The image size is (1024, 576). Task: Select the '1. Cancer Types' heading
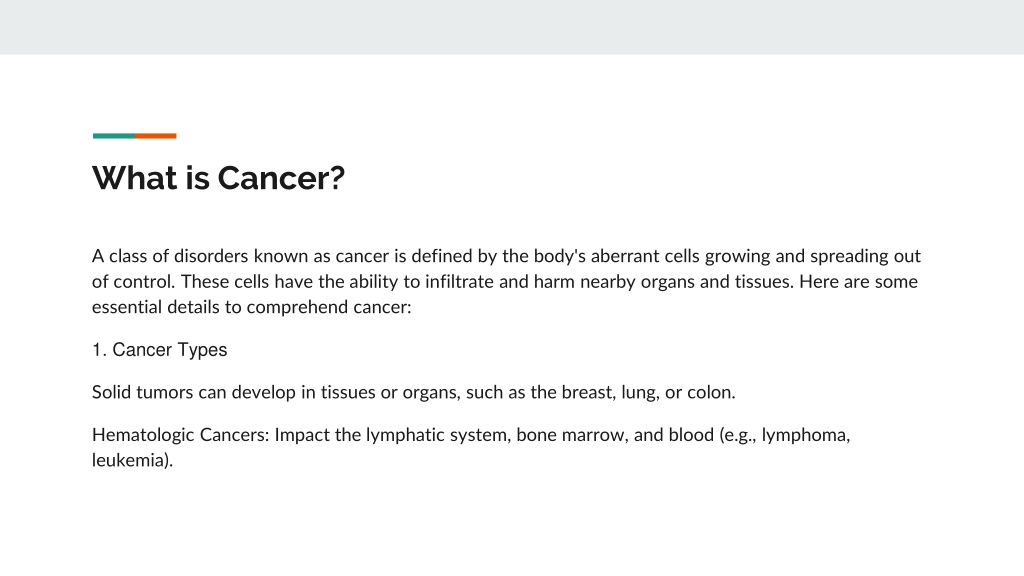click(159, 350)
